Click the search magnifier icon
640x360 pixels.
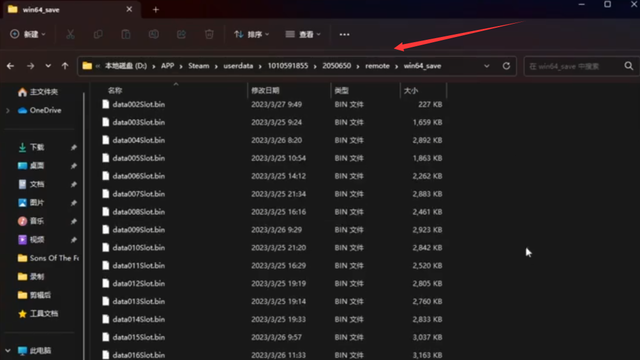[x=629, y=66]
